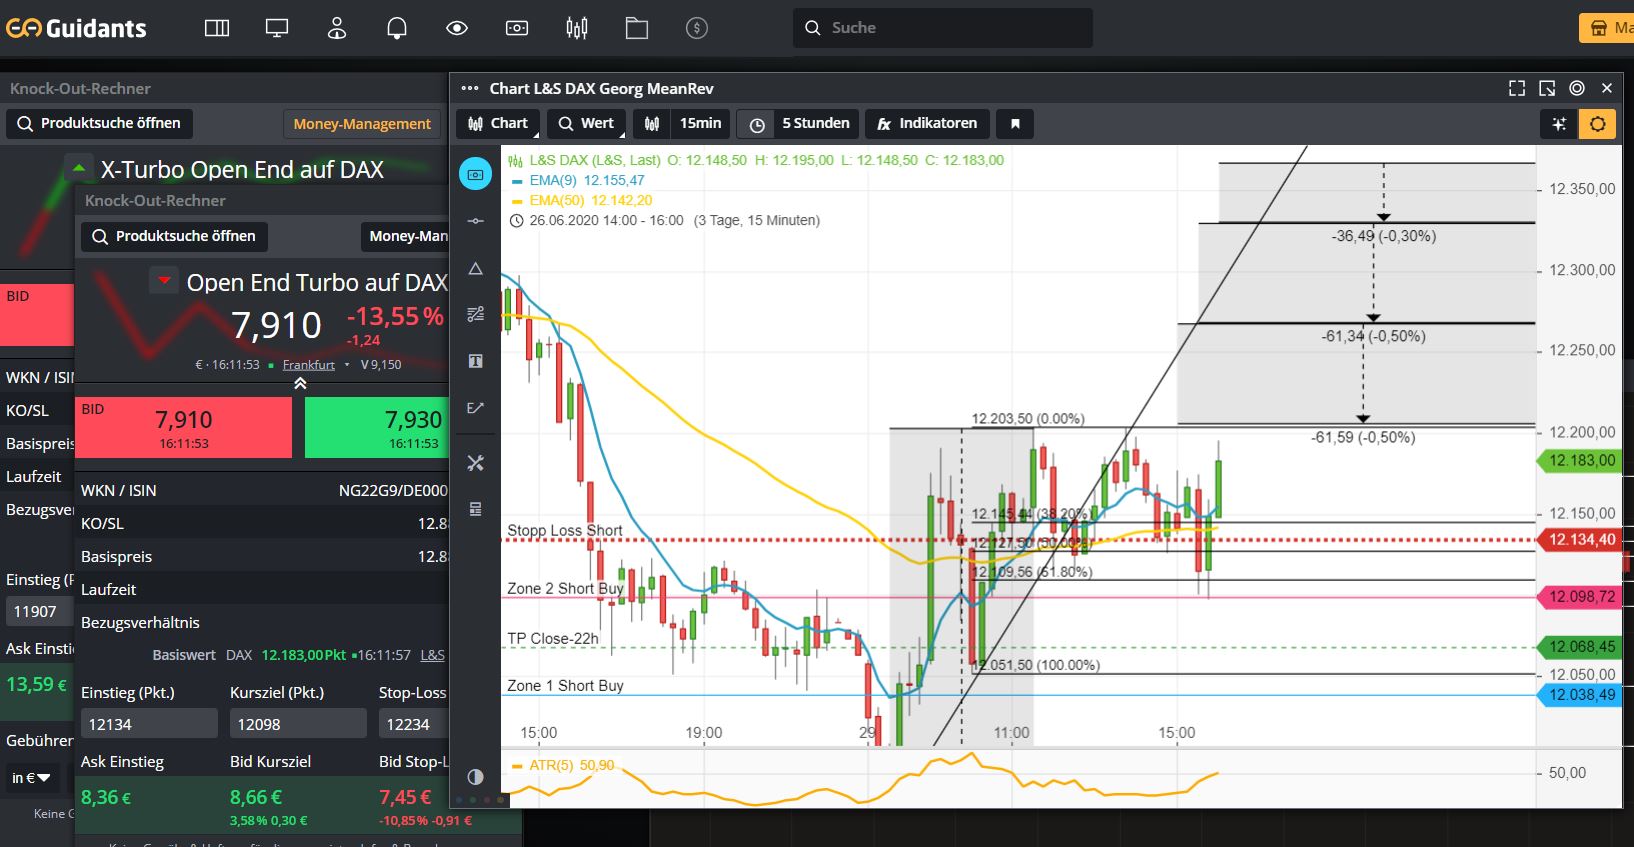Open the chart tools wrench icon
The height and width of the screenshot is (847, 1634).
click(x=475, y=462)
